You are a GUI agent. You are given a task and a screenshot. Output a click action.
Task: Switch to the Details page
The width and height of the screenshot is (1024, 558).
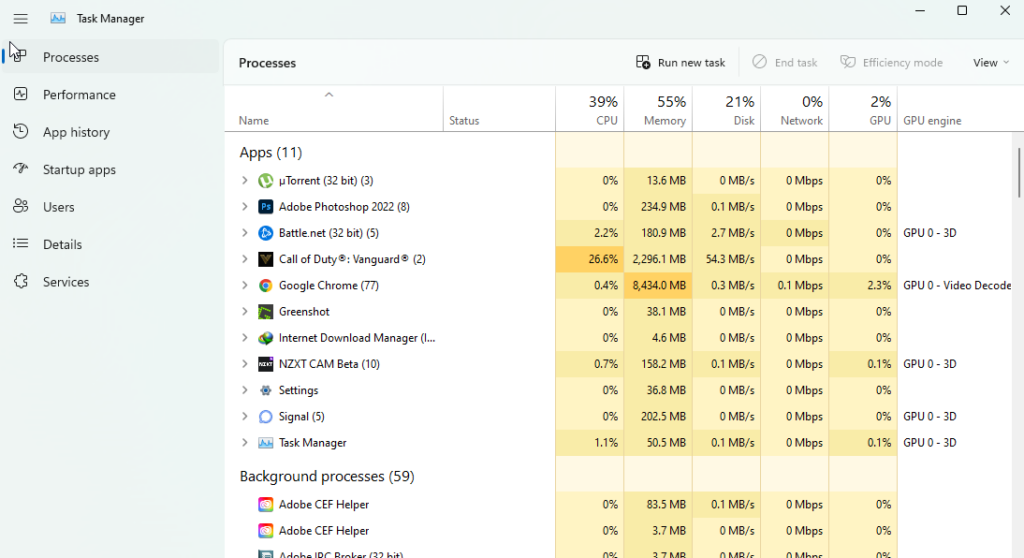(62, 244)
